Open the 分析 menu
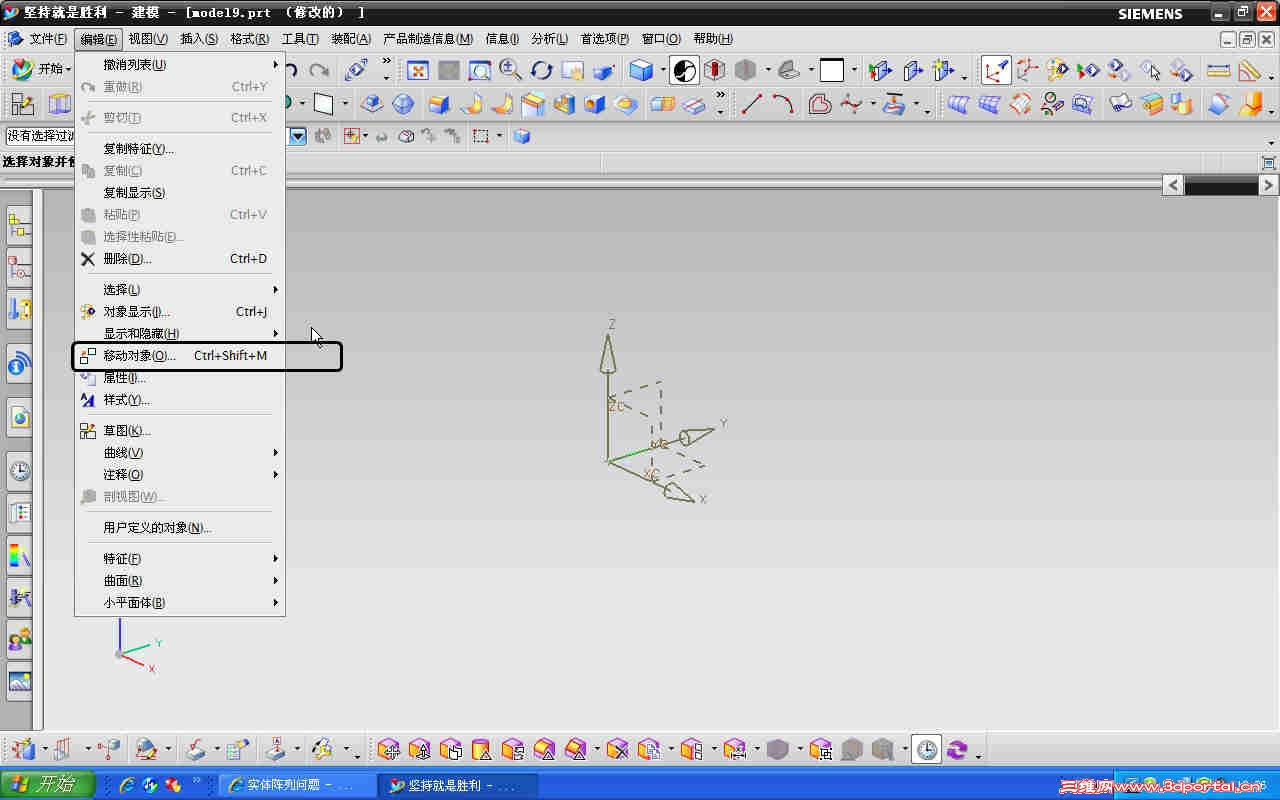This screenshot has height=800, width=1280. click(x=550, y=39)
